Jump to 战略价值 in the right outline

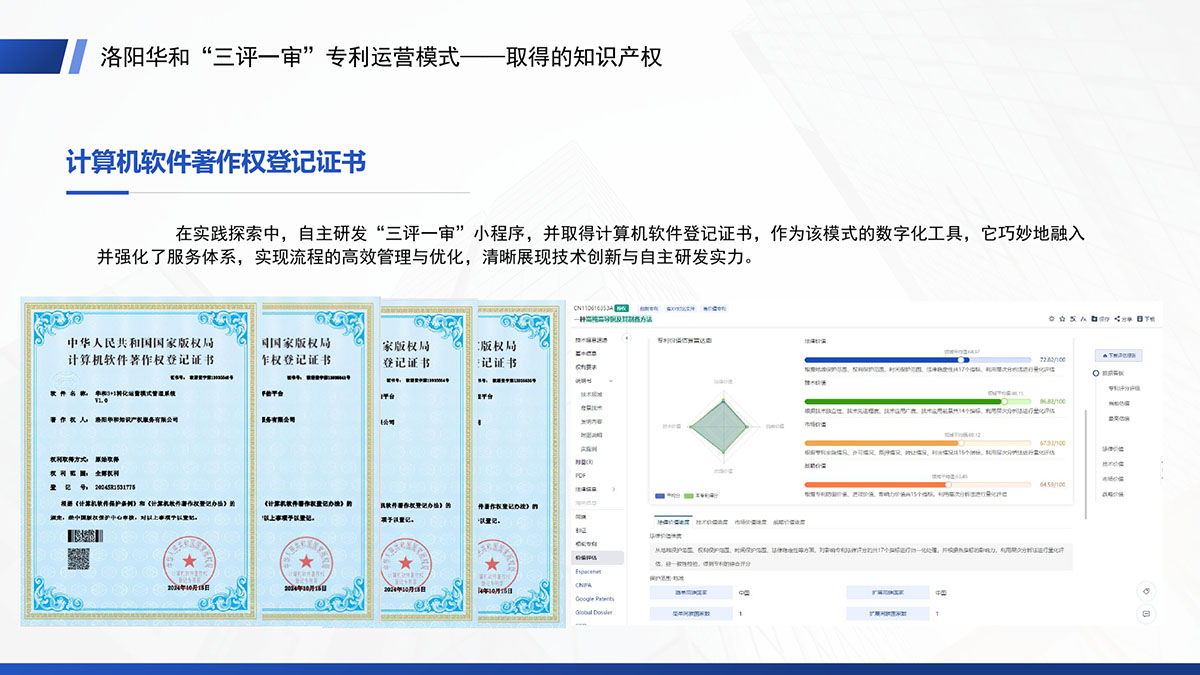pos(1112,493)
